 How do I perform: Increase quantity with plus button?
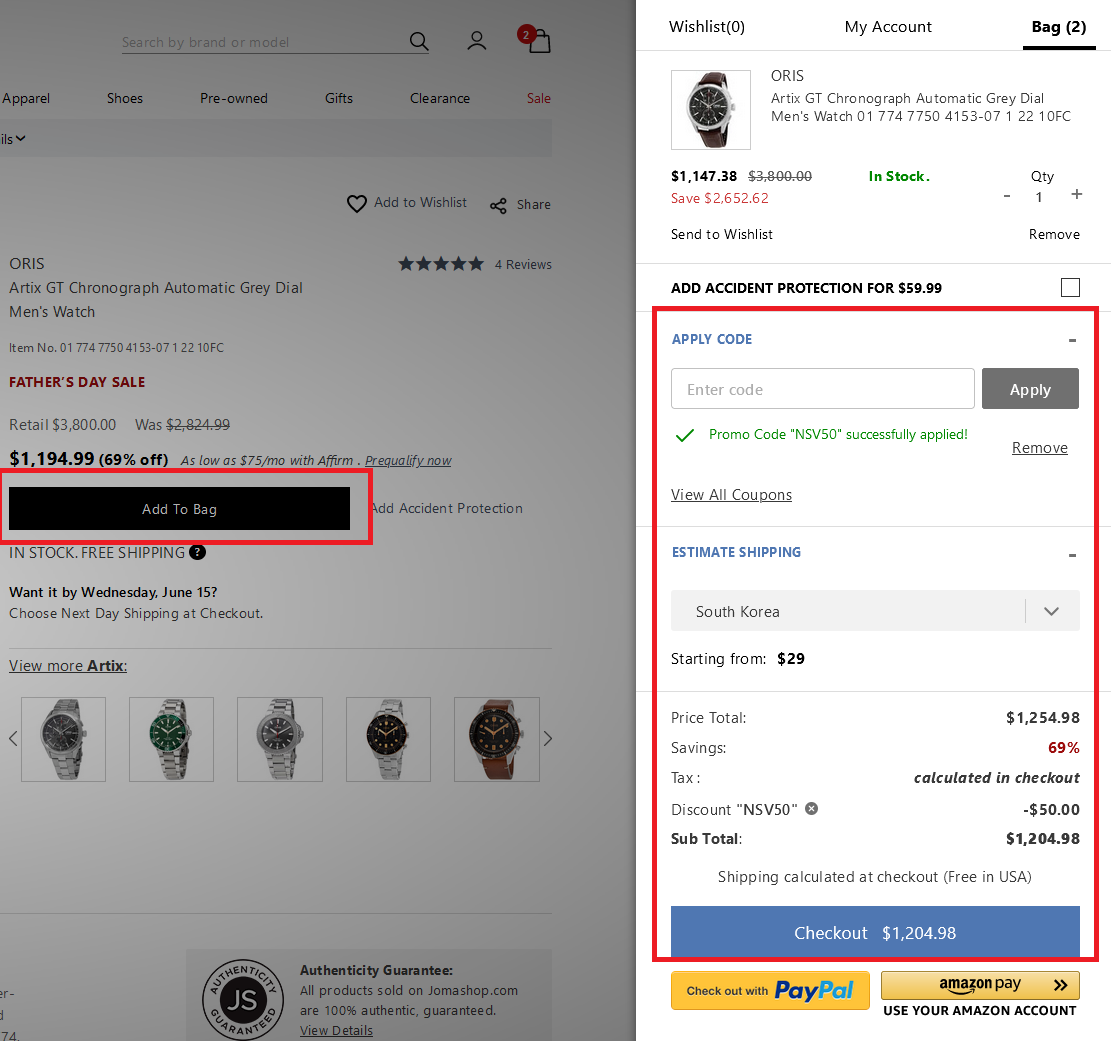coord(1076,194)
